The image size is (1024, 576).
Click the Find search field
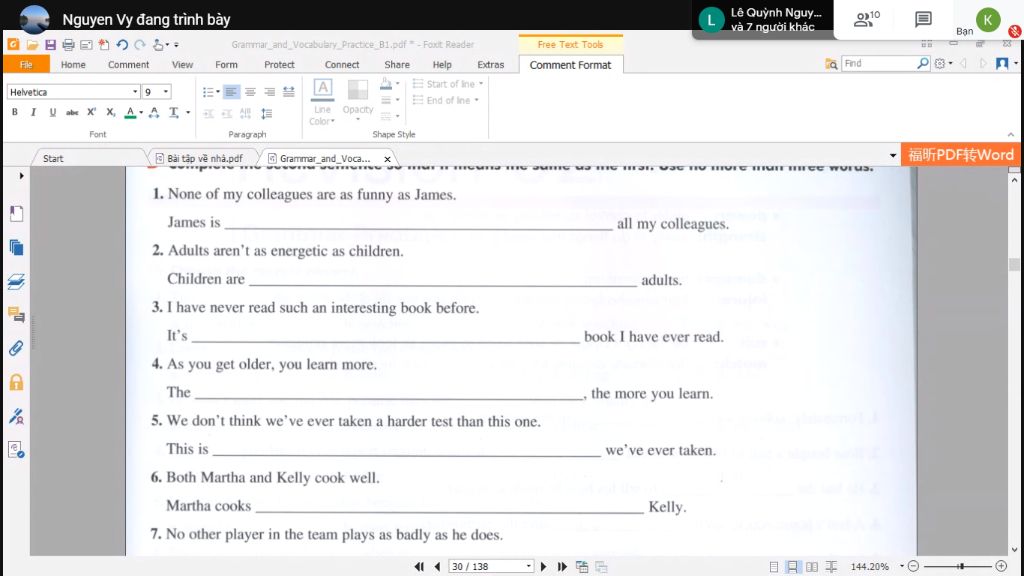pyautogui.click(x=878, y=63)
